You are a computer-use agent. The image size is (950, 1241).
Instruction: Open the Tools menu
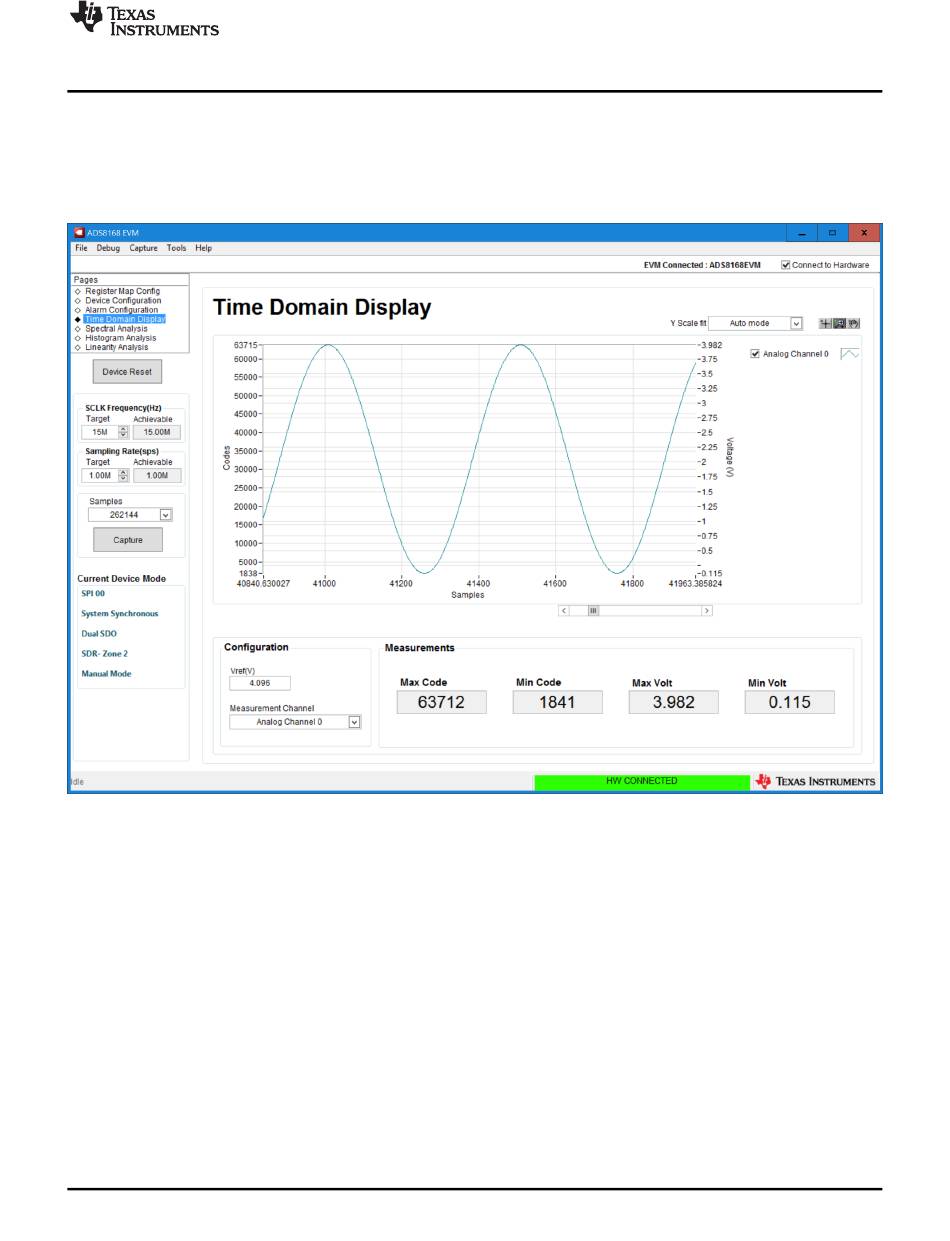click(x=176, y=248)
